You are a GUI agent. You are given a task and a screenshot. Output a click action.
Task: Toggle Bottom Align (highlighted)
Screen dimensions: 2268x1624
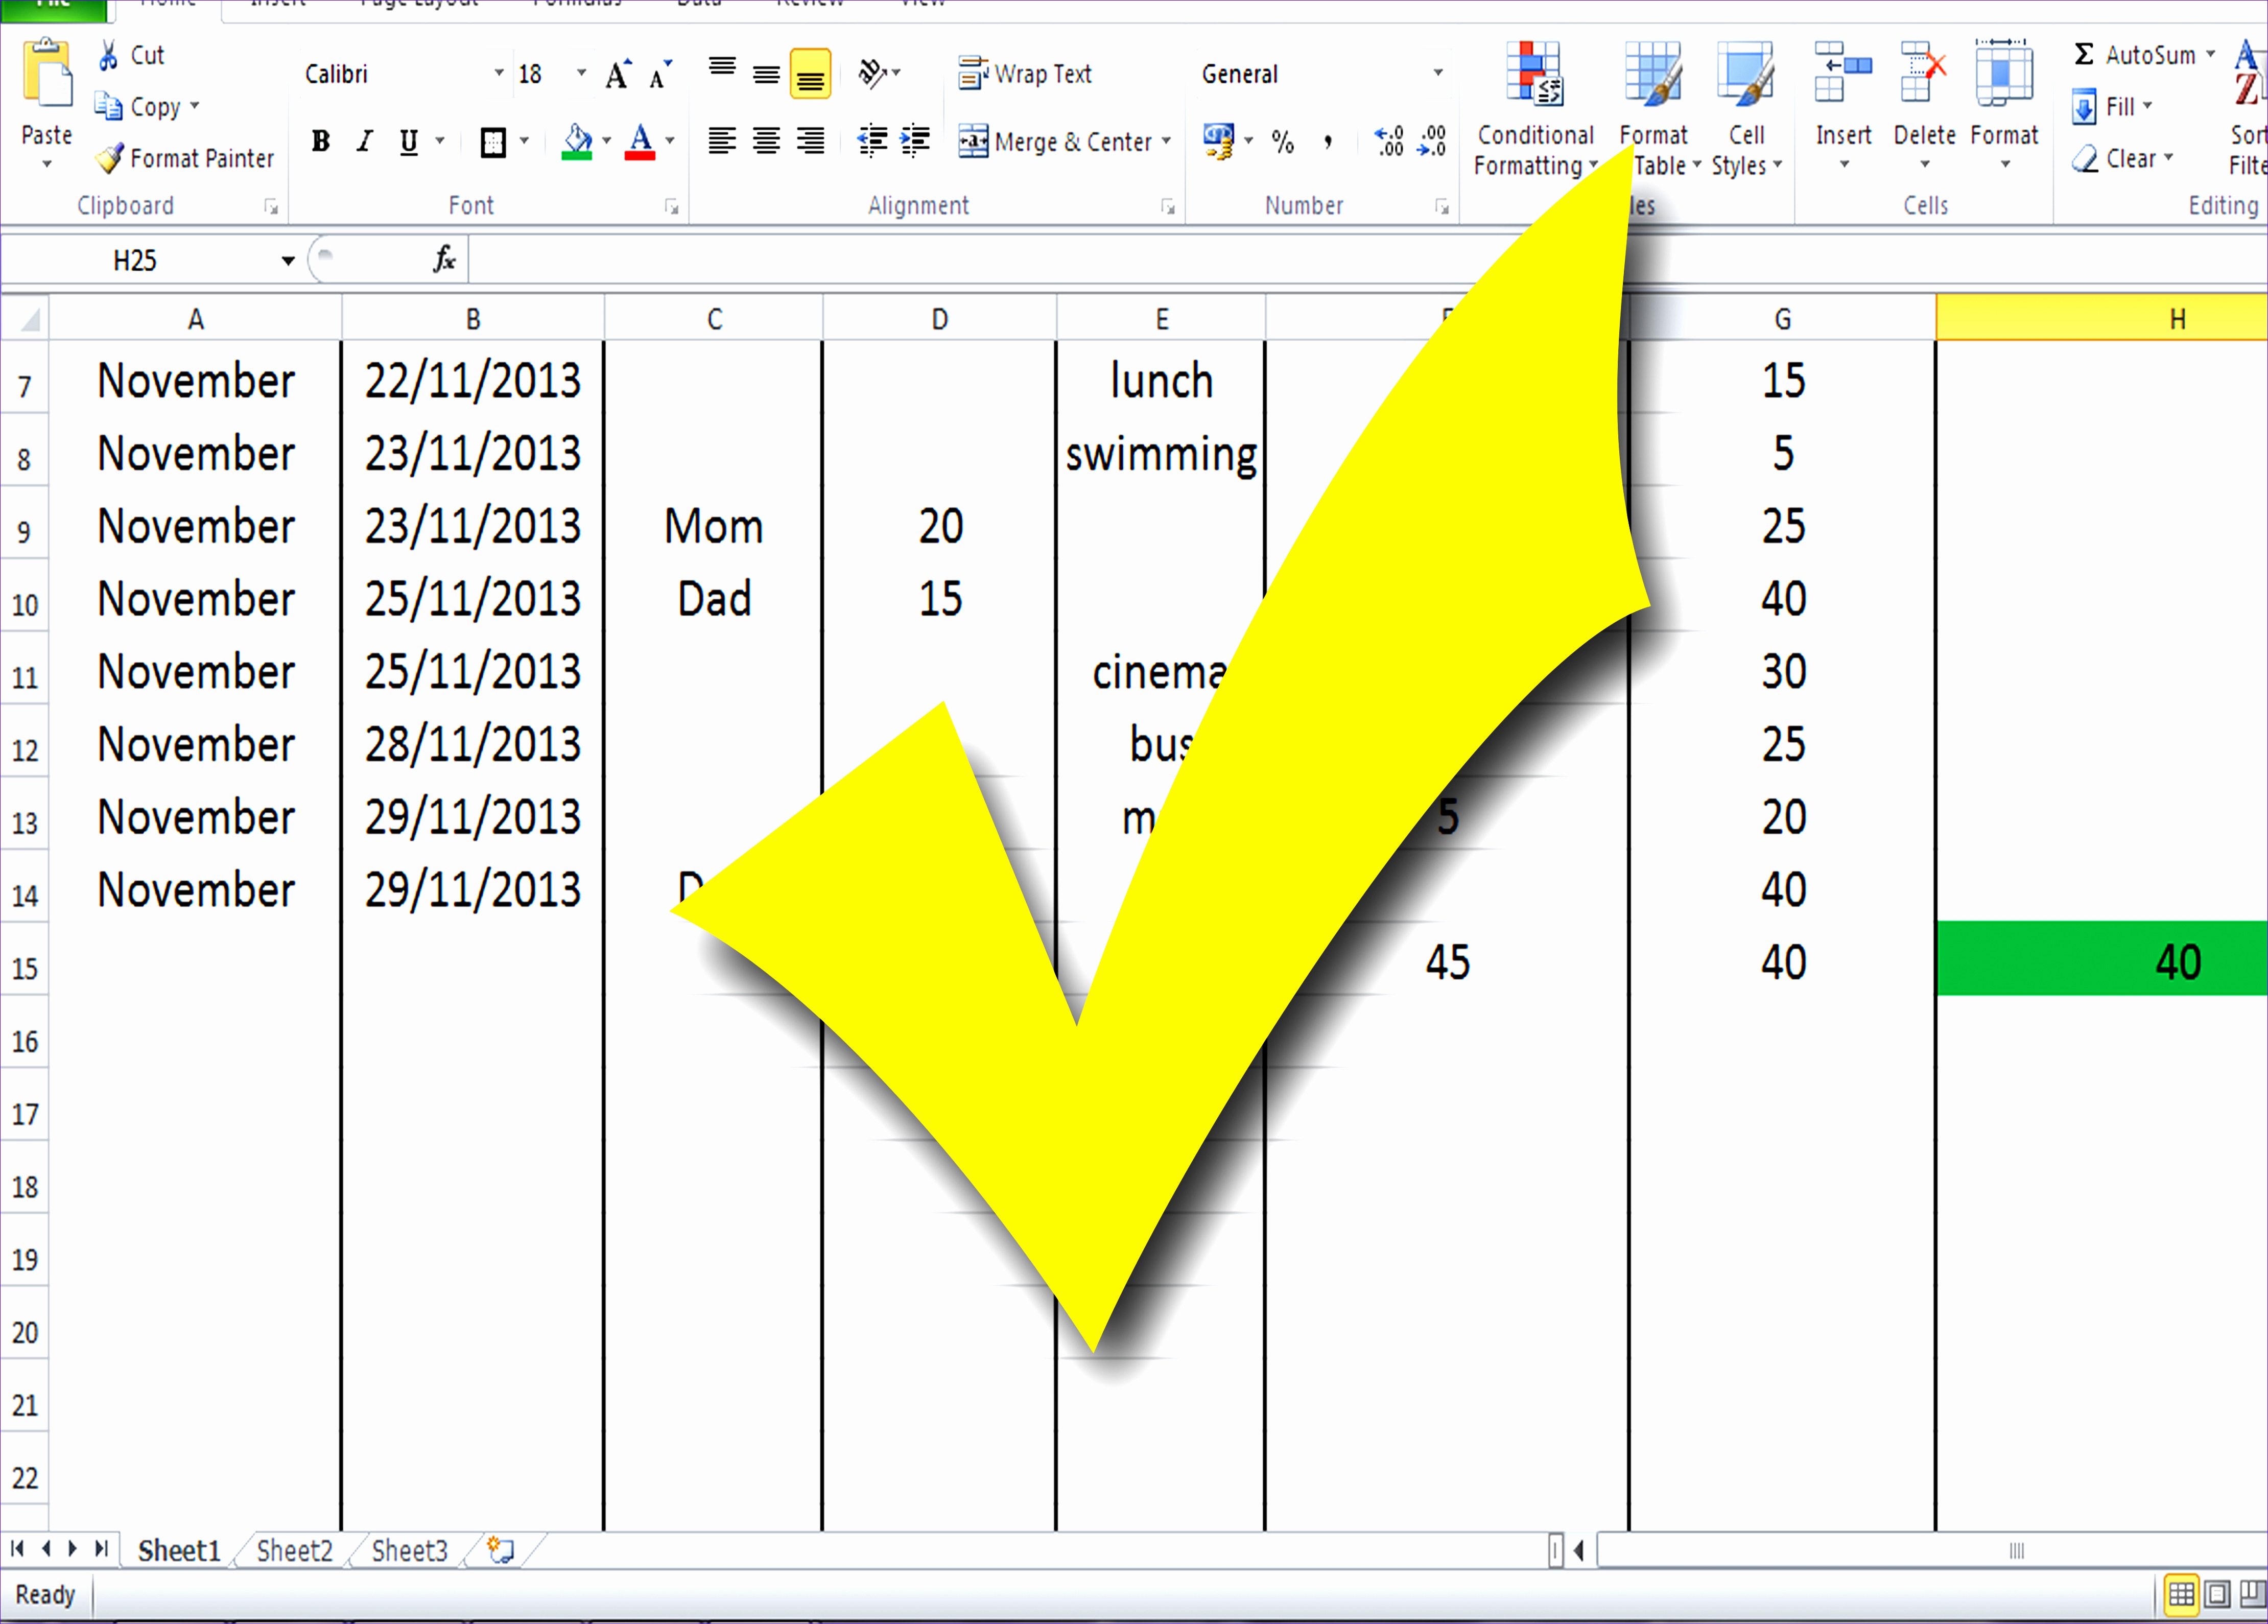pos(810,74)
